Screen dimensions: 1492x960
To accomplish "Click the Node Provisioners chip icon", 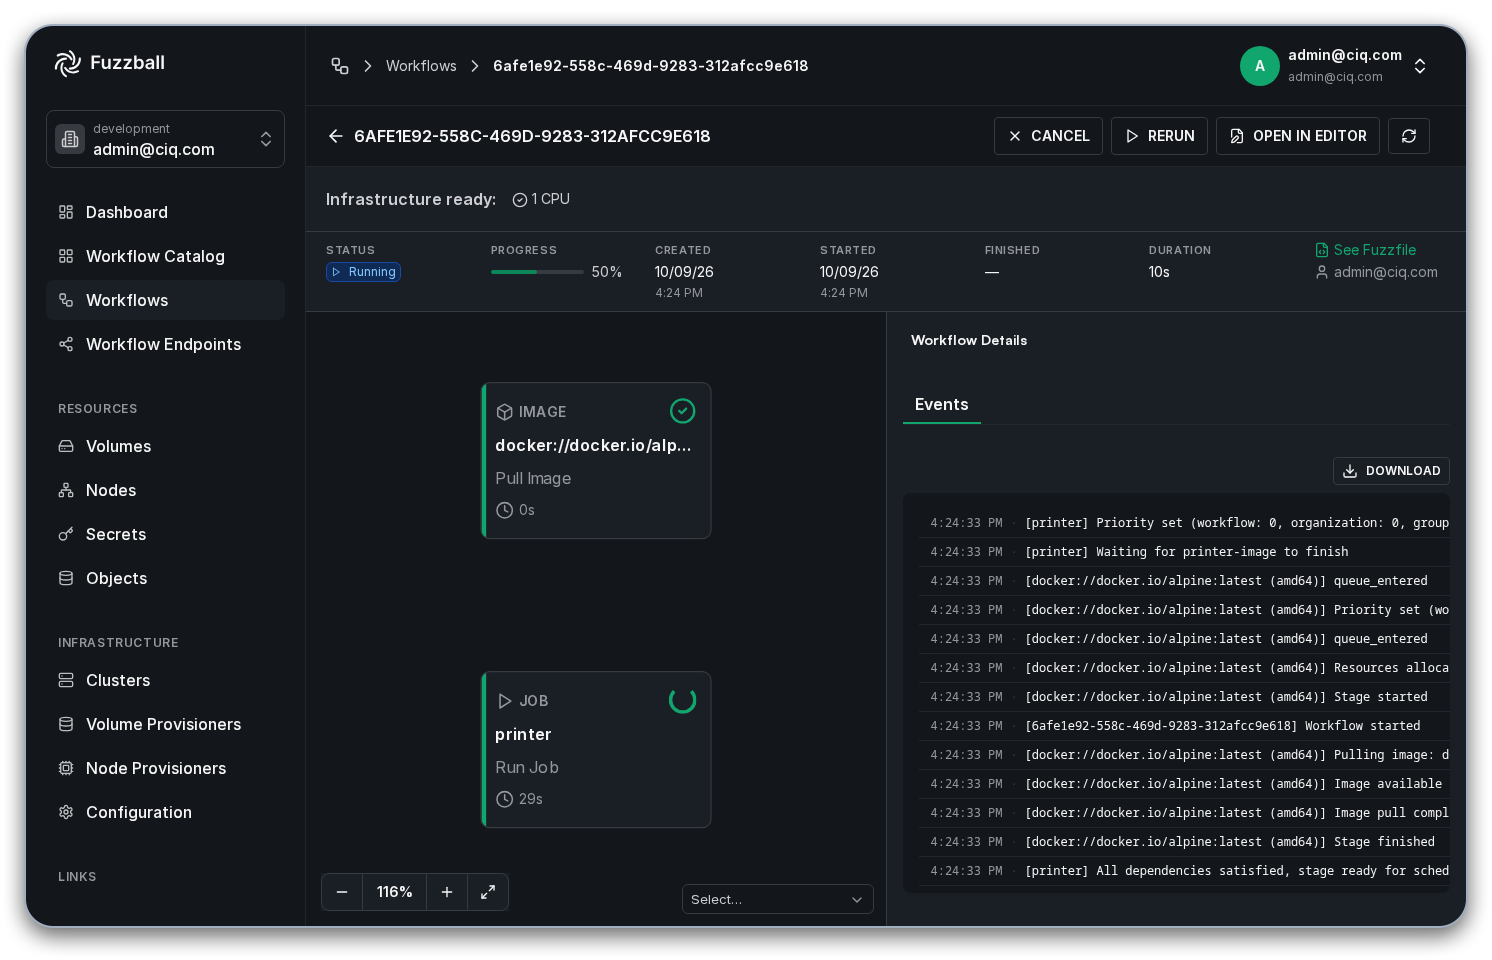I will pyautogui.click(x=66, y=768).
